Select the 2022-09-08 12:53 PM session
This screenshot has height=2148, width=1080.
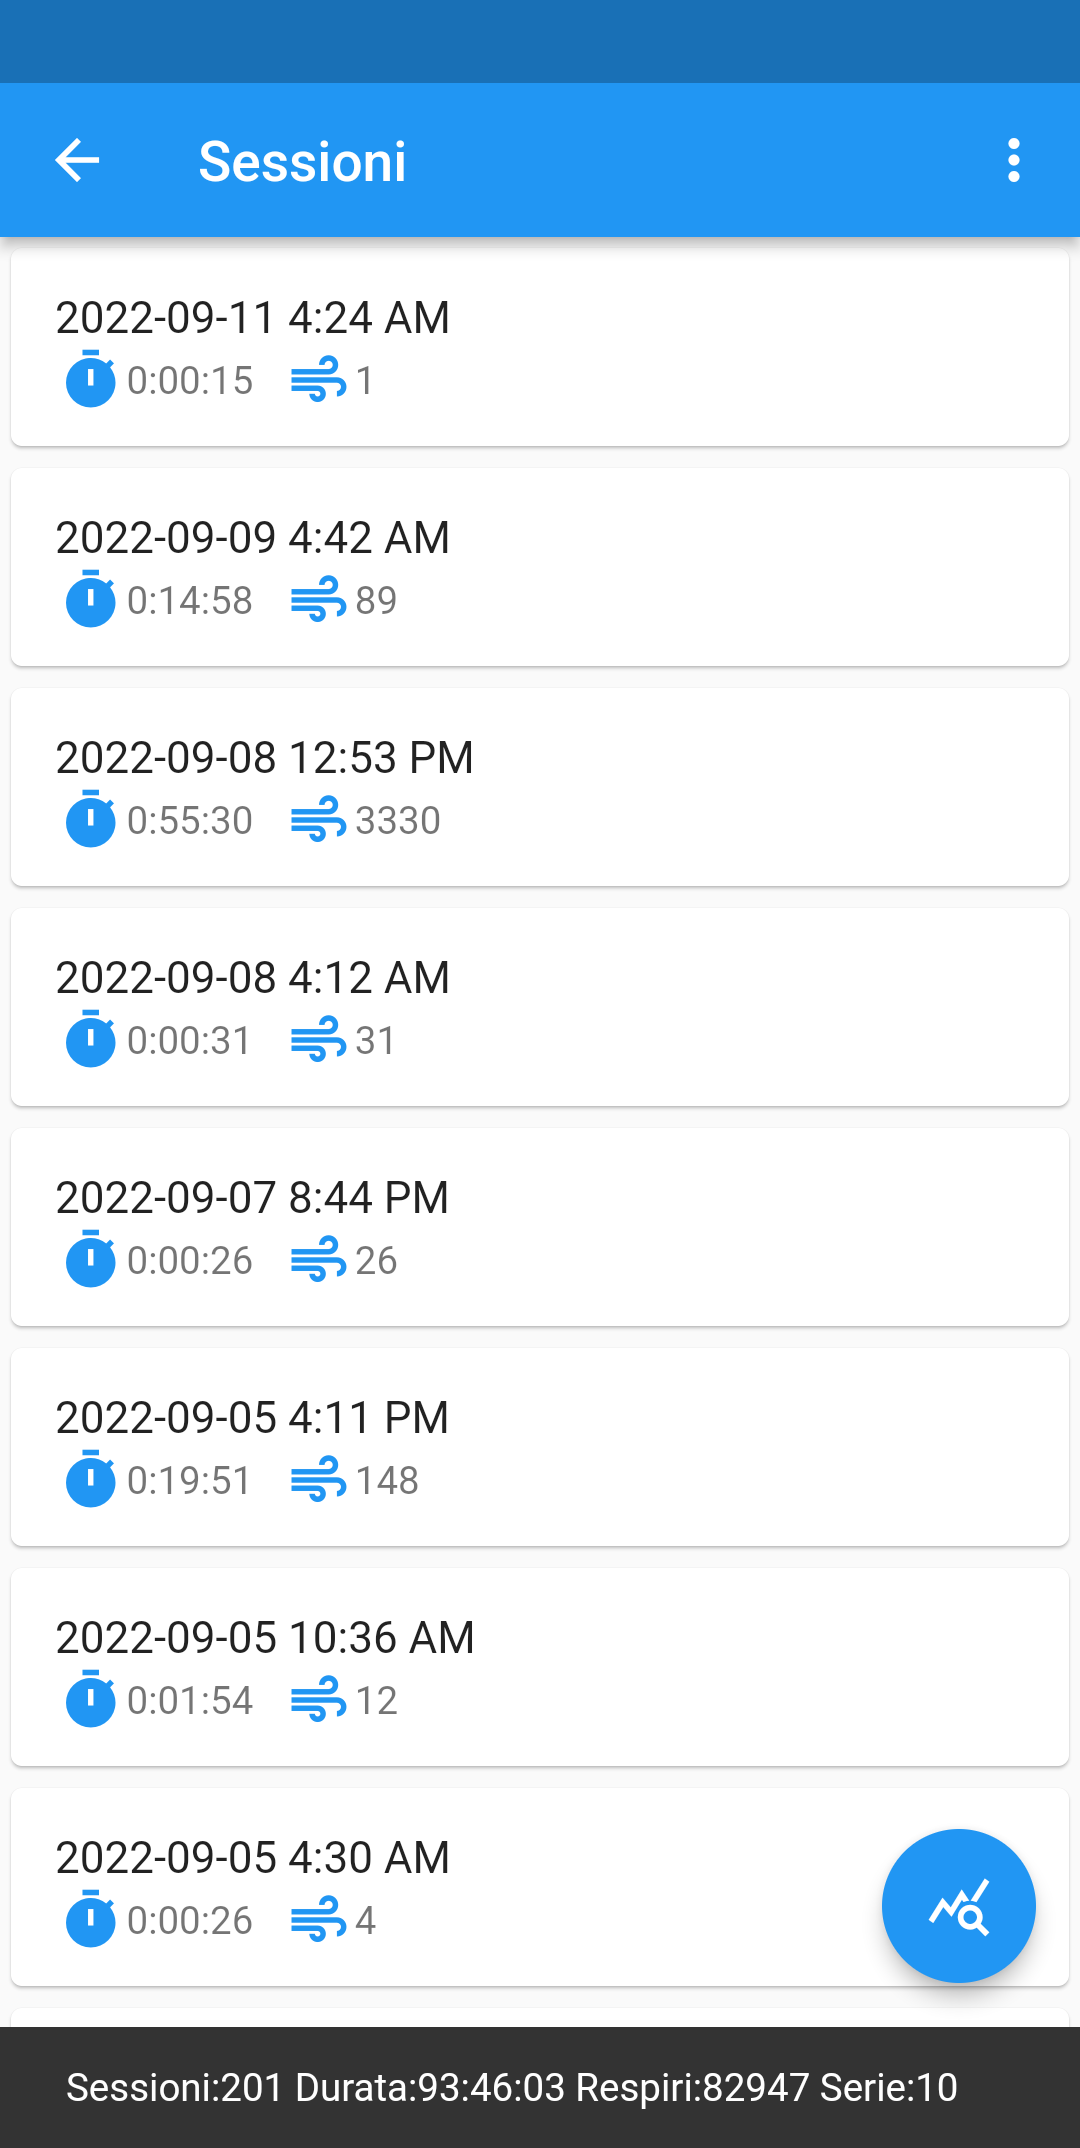(540, 786)
